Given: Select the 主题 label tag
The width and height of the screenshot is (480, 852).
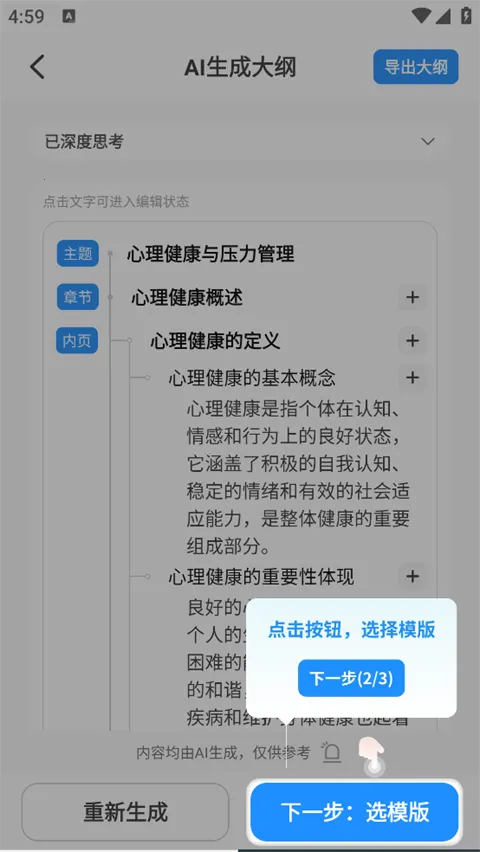Looking at the screenshot, I should click(78, 253).
